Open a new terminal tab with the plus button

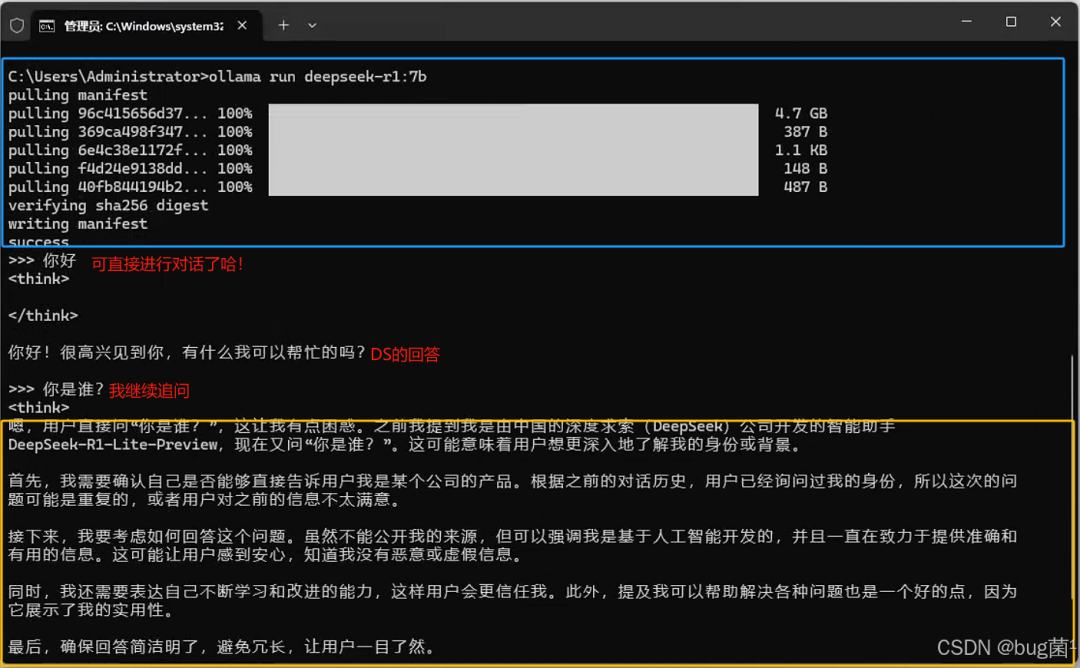coord(284,25)
